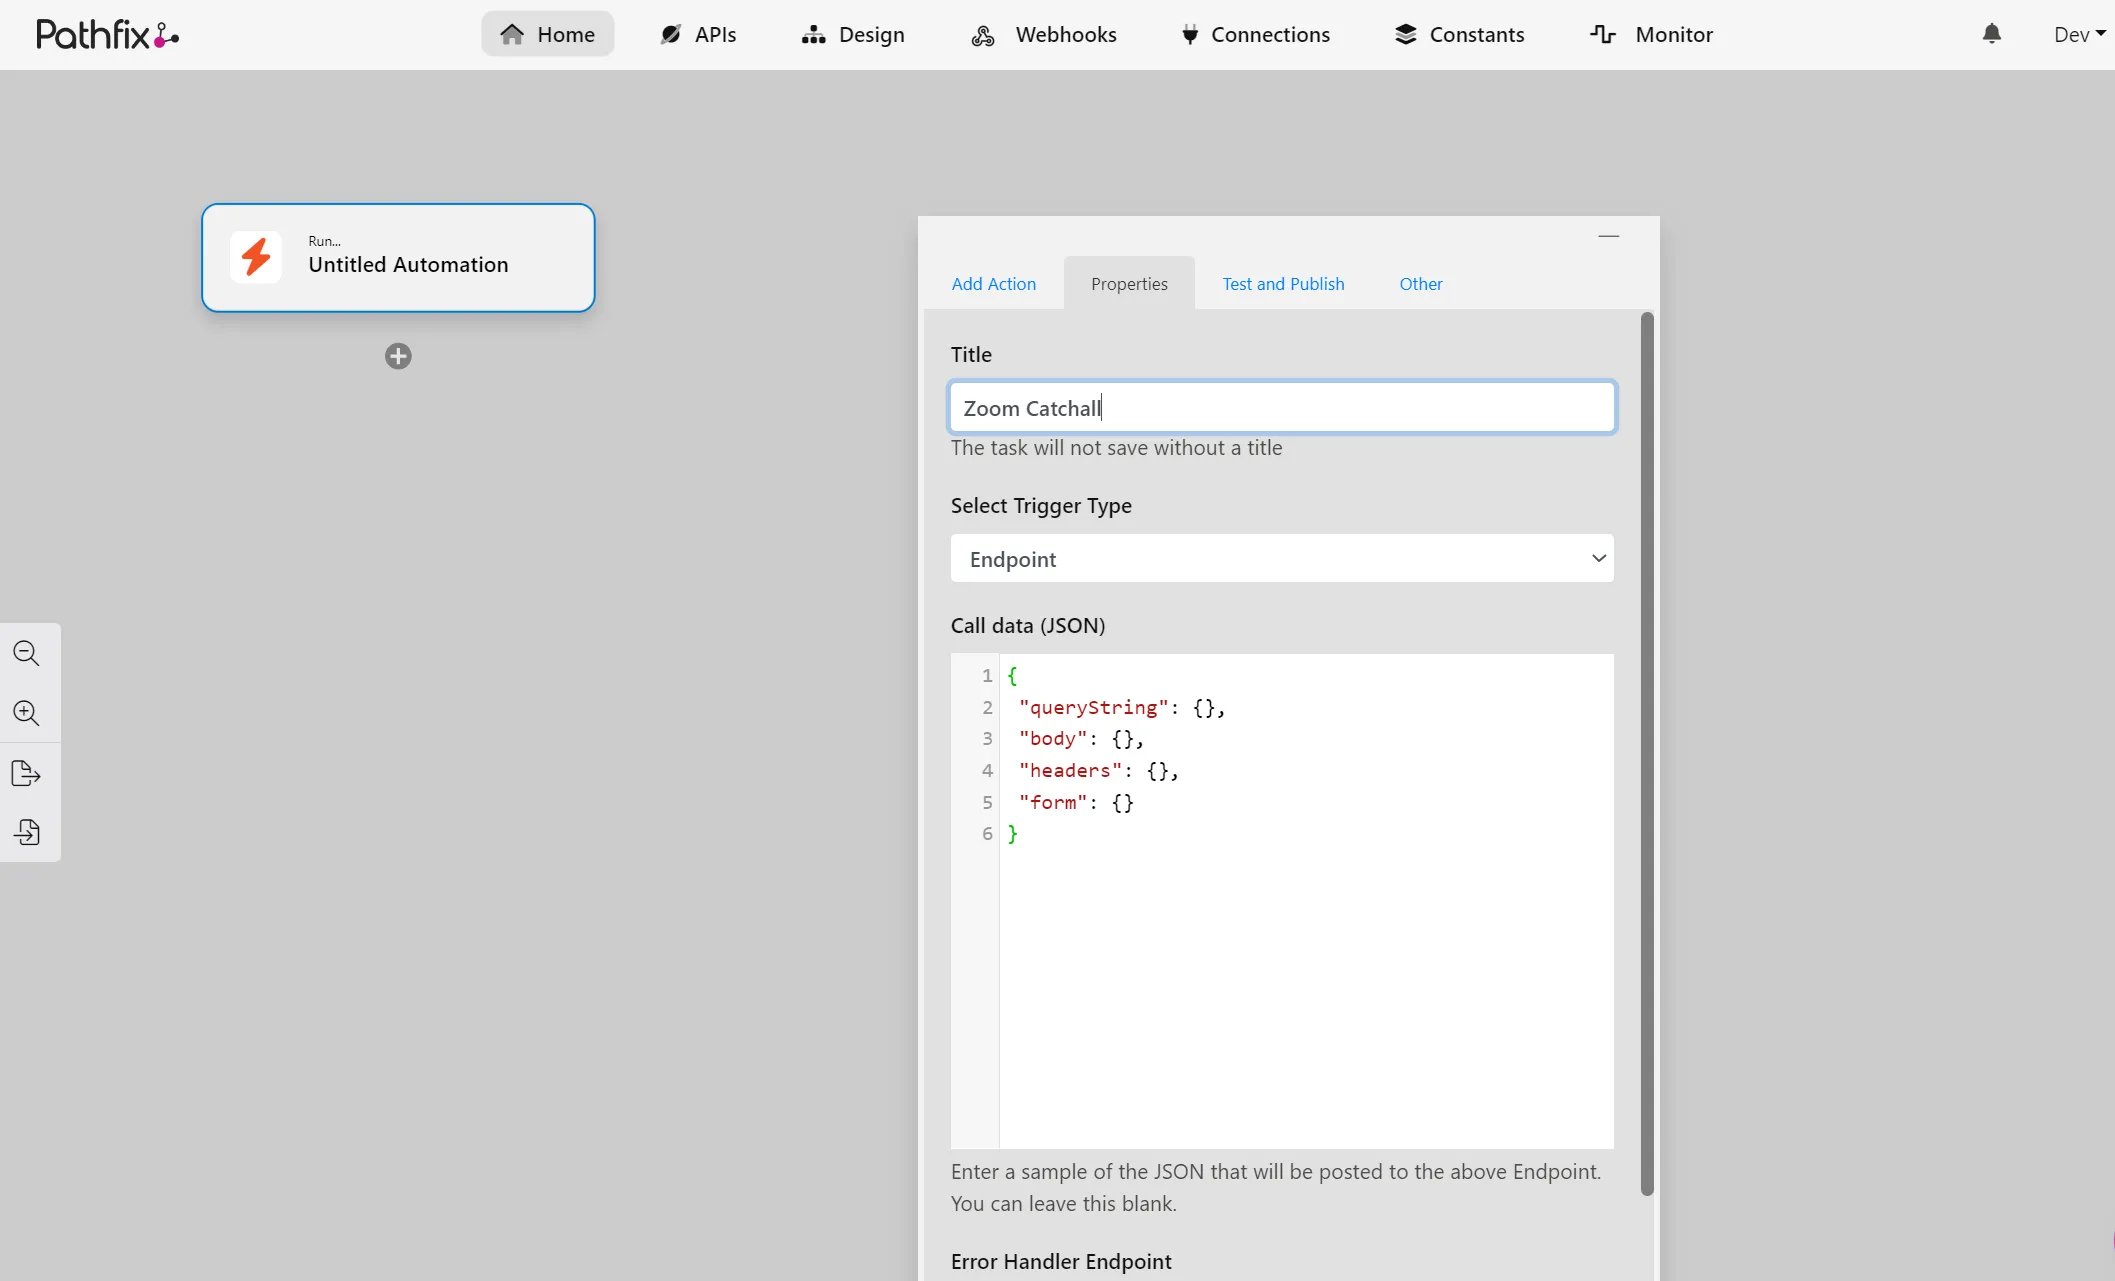Open the Other tab

pyautogui.click(x=1420, y=284)
